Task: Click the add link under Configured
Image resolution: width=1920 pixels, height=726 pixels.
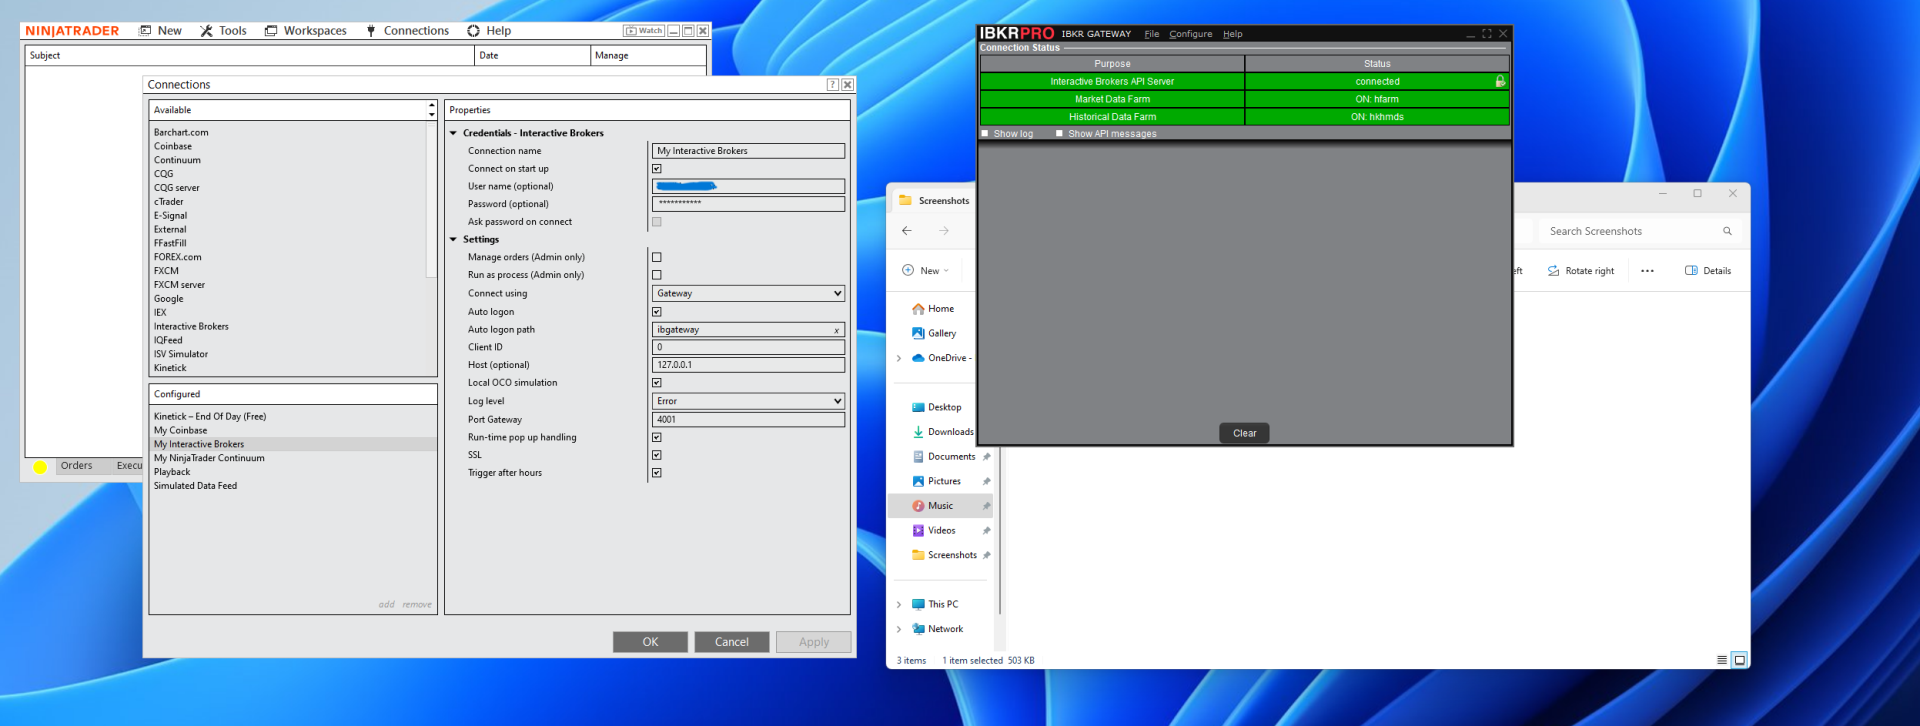Action: pos(387,605)
